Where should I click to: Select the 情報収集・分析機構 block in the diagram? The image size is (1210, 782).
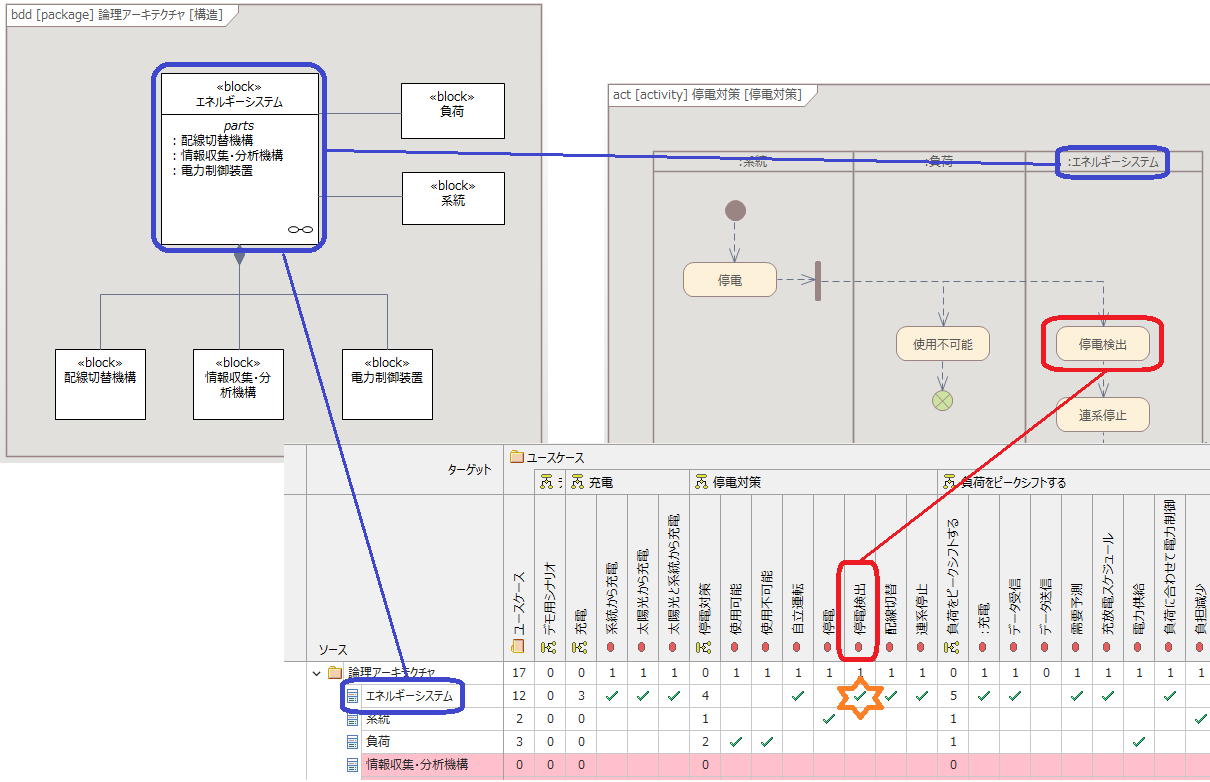click(x=238, y=384)
